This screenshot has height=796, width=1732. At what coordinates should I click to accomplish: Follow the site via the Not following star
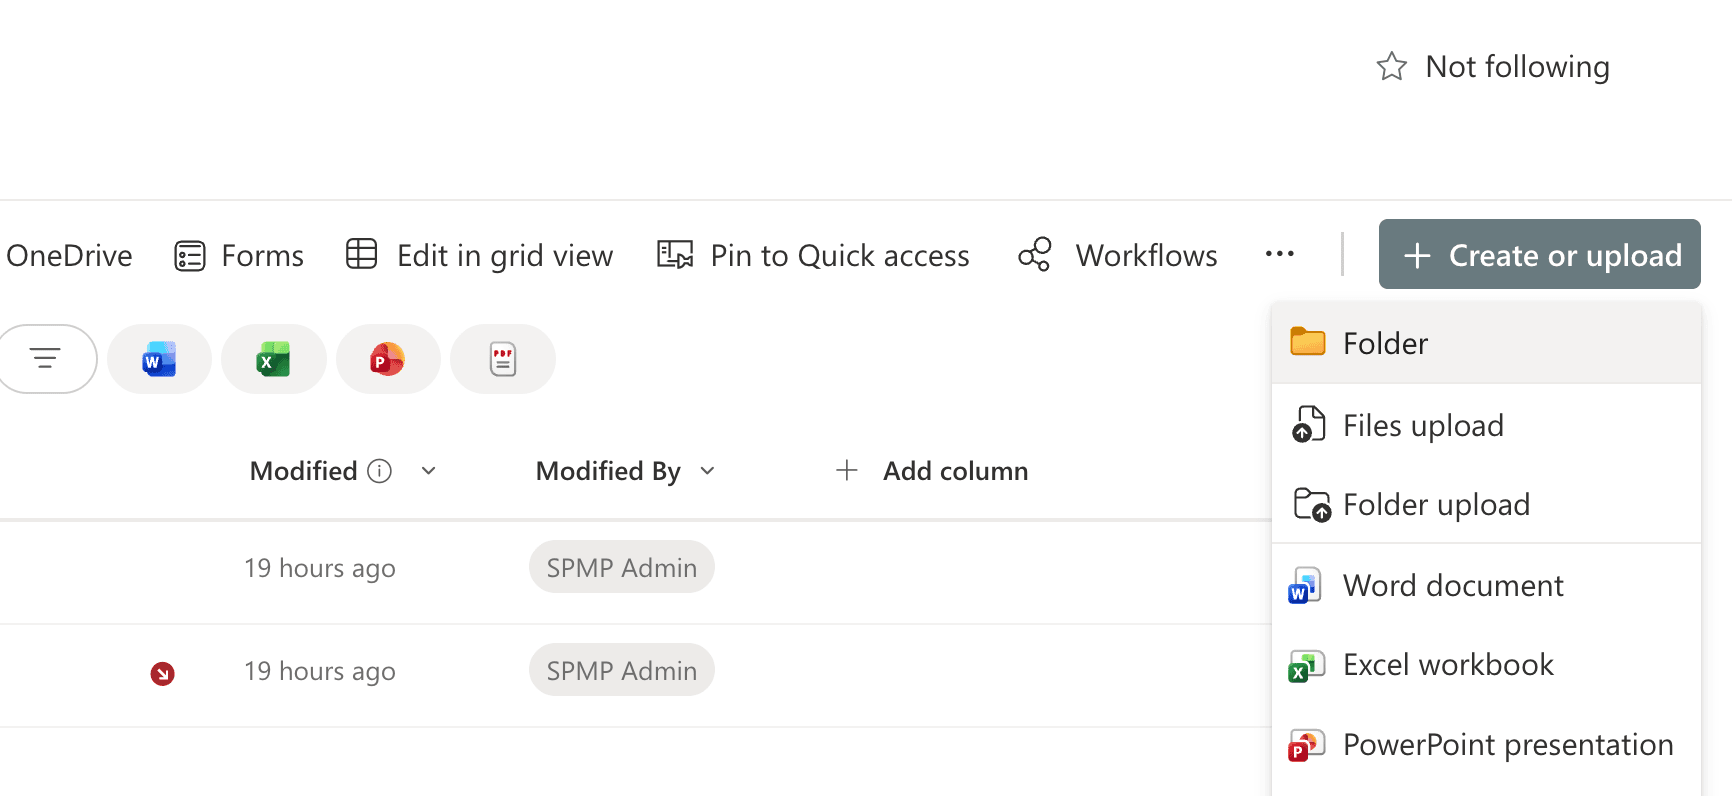point(1391,66)
